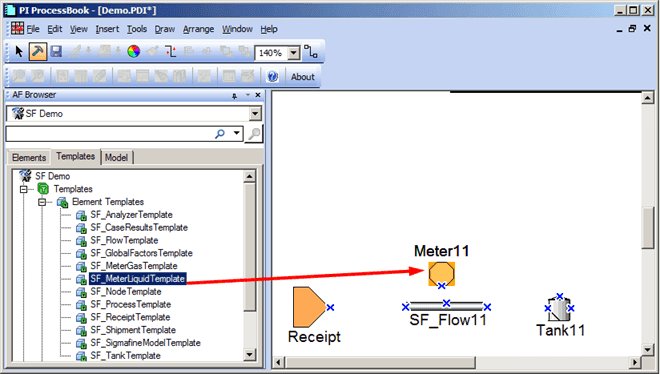Viewport: 660px width, 374px height.
Task: Click the first grayed zoom magnifier icon
Action: 19,76
